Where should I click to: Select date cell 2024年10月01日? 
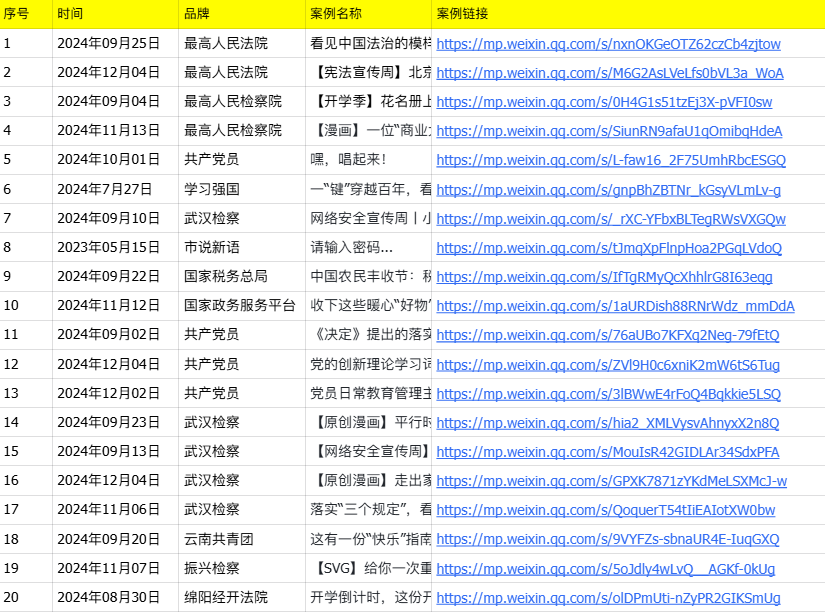[x=116, y=159]
